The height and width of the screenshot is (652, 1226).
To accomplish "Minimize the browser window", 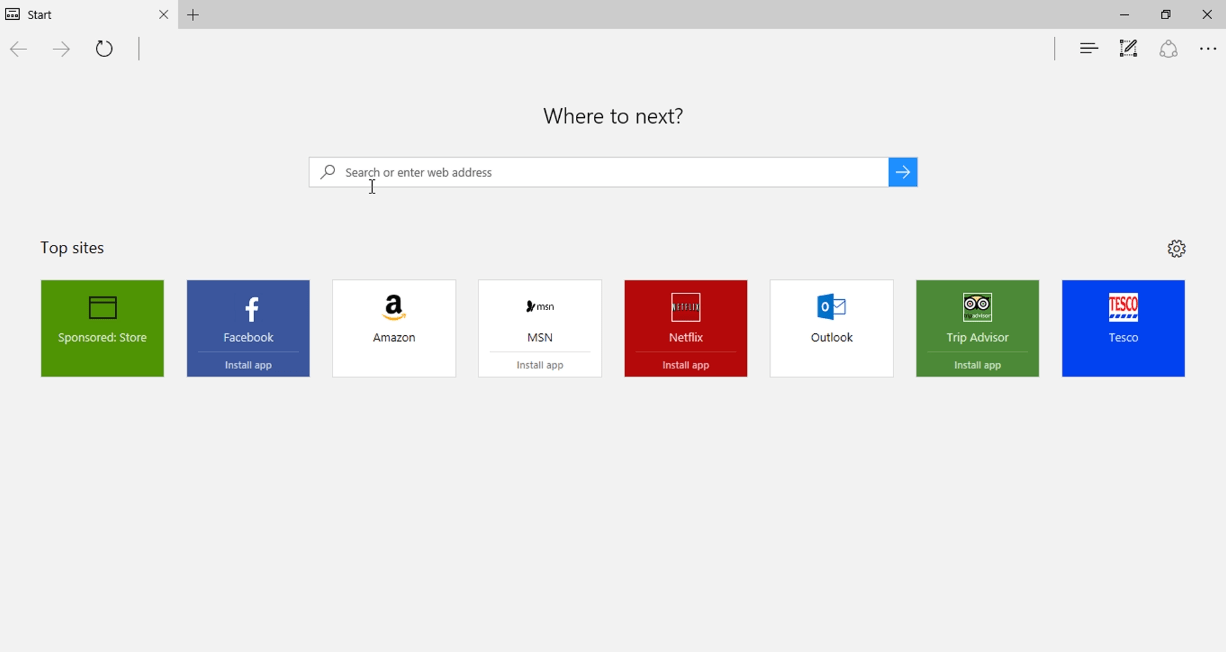I will coord(1125,15).
